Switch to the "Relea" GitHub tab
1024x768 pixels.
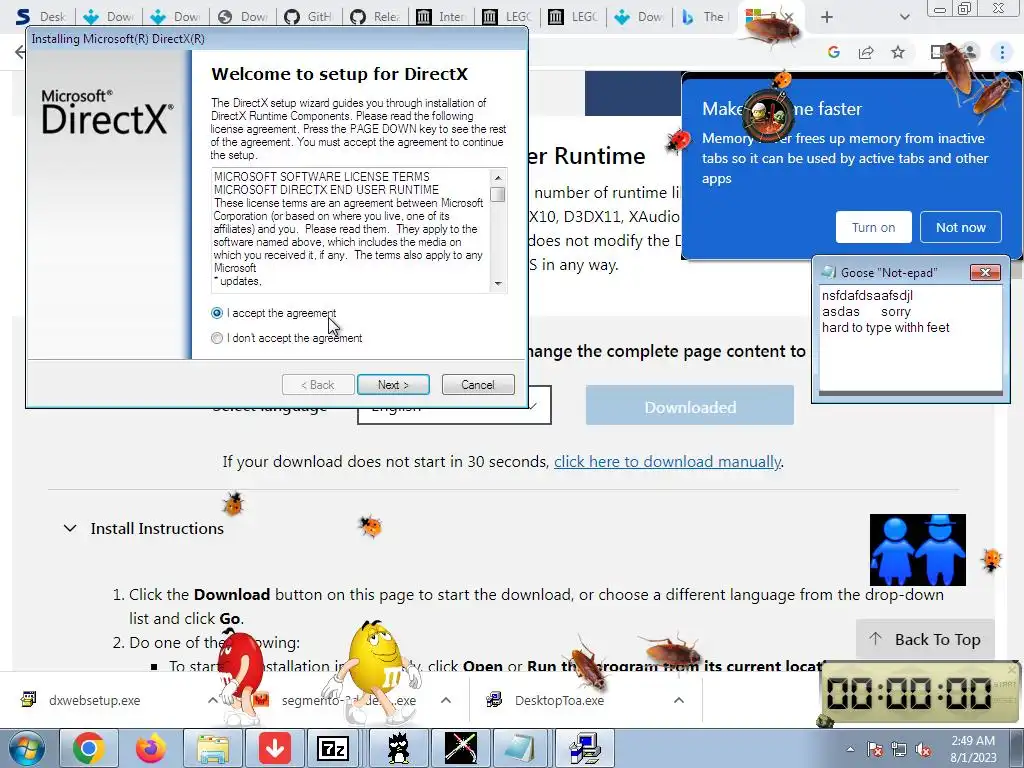pyautogui.click(x=375, y=17)
